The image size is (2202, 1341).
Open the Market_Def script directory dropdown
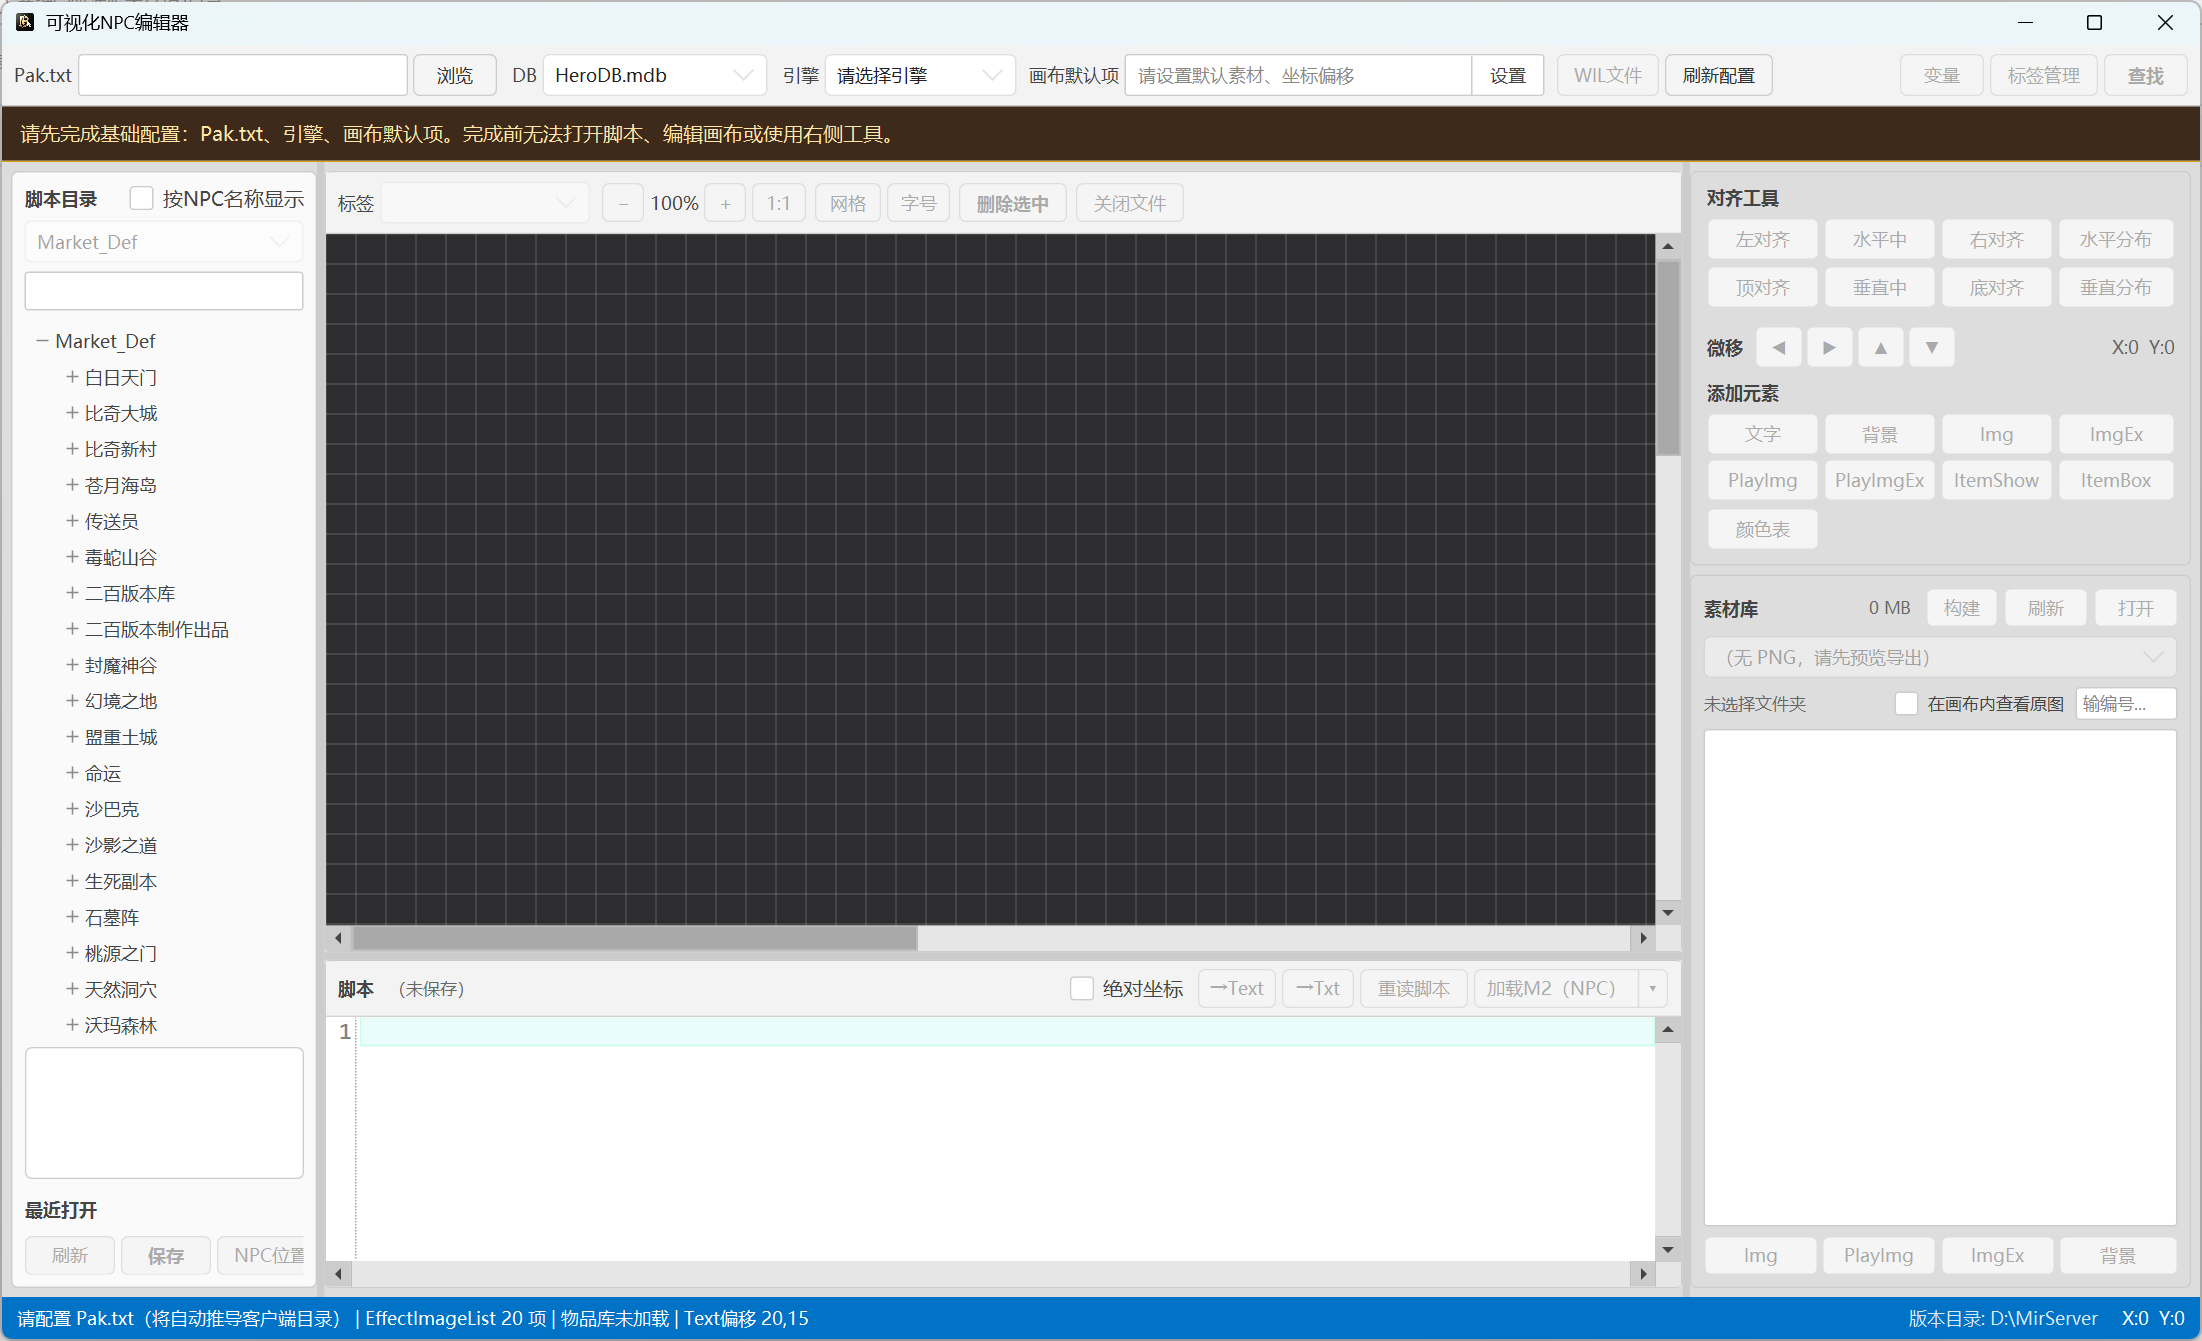[163, 242]
